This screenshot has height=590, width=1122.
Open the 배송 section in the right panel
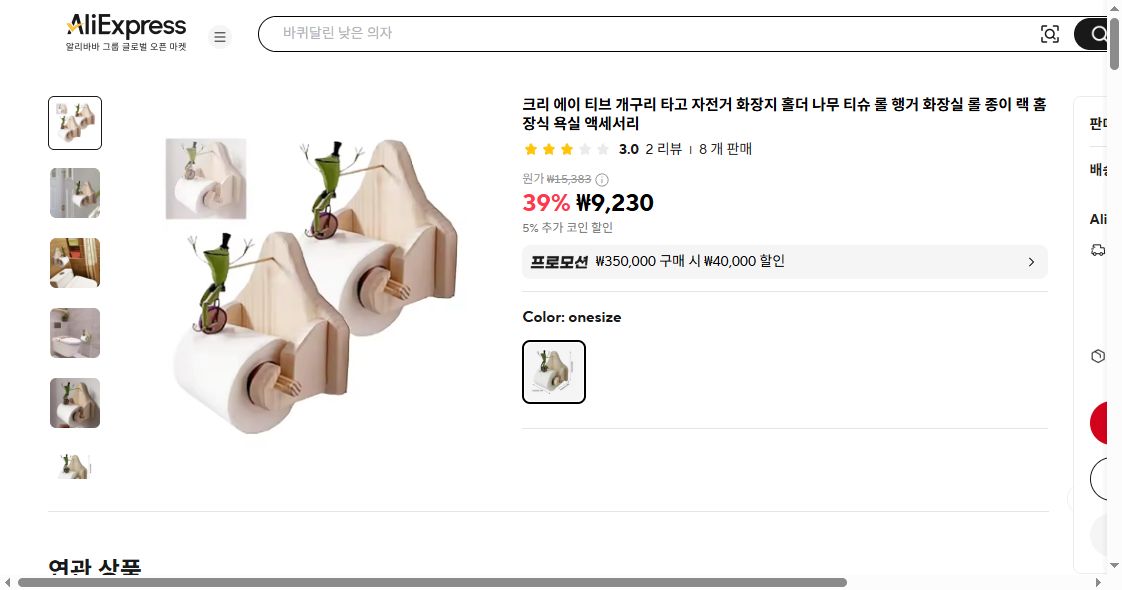coord(1098,170)
